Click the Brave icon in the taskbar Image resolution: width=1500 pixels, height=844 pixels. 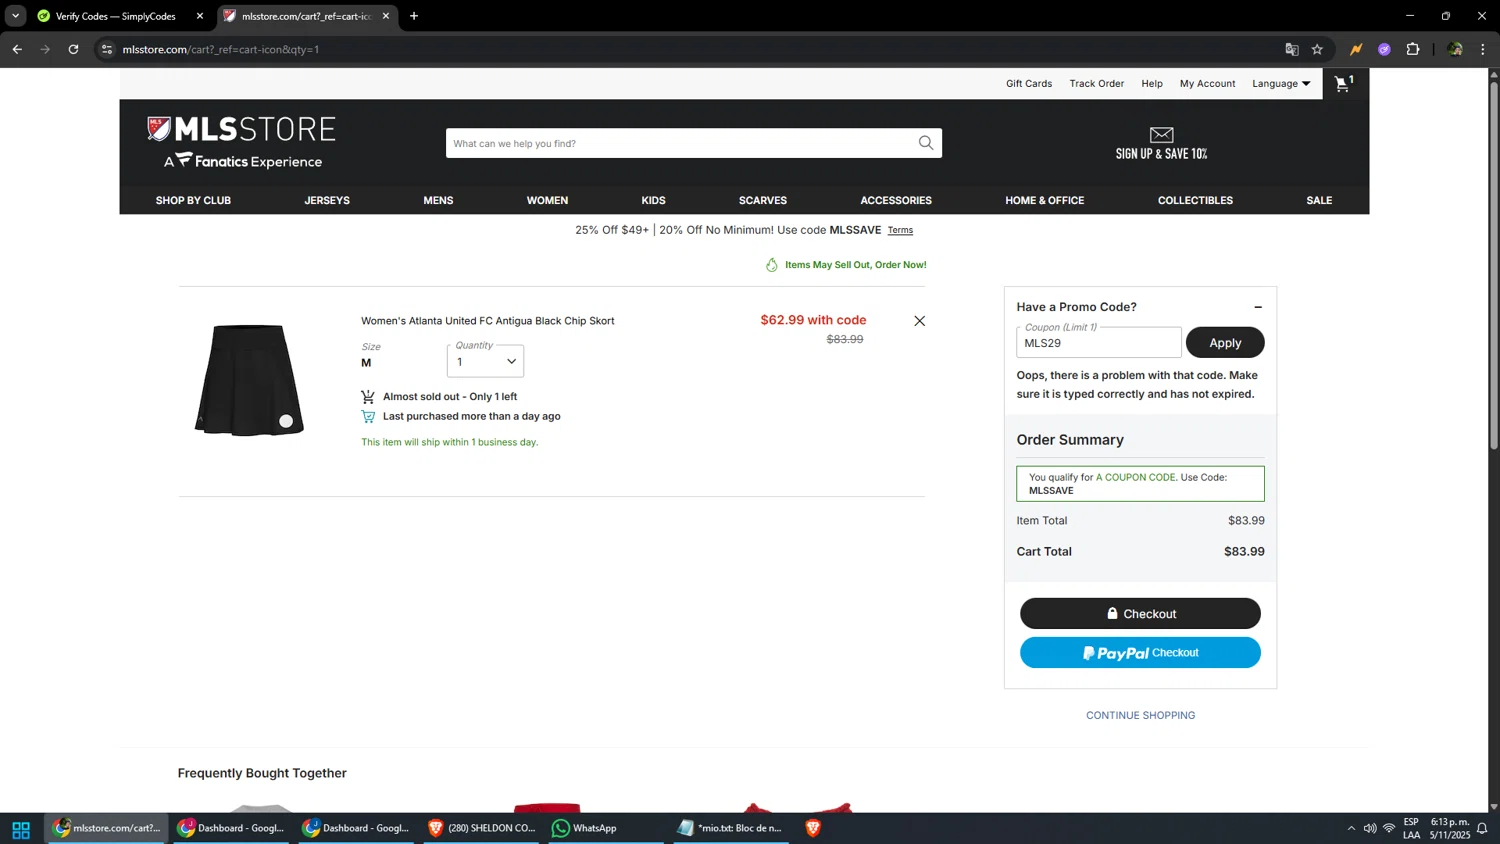point(813,828)
